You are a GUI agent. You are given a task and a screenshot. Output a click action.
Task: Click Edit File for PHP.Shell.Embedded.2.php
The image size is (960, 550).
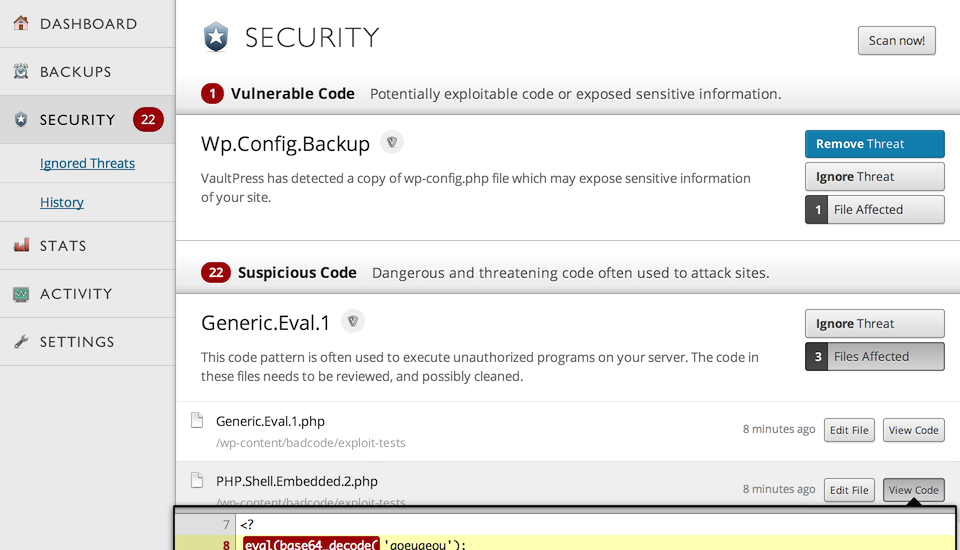[849, 490]
